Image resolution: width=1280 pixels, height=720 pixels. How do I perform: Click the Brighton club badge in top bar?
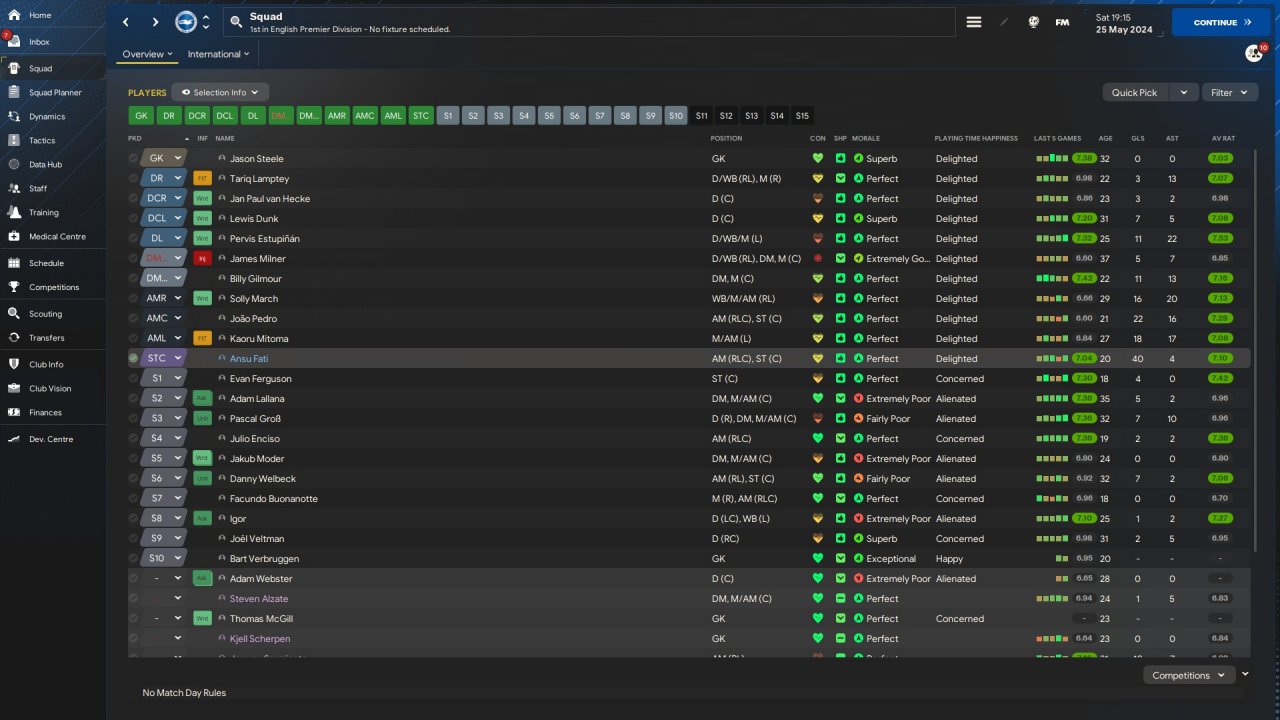point(185,22)
